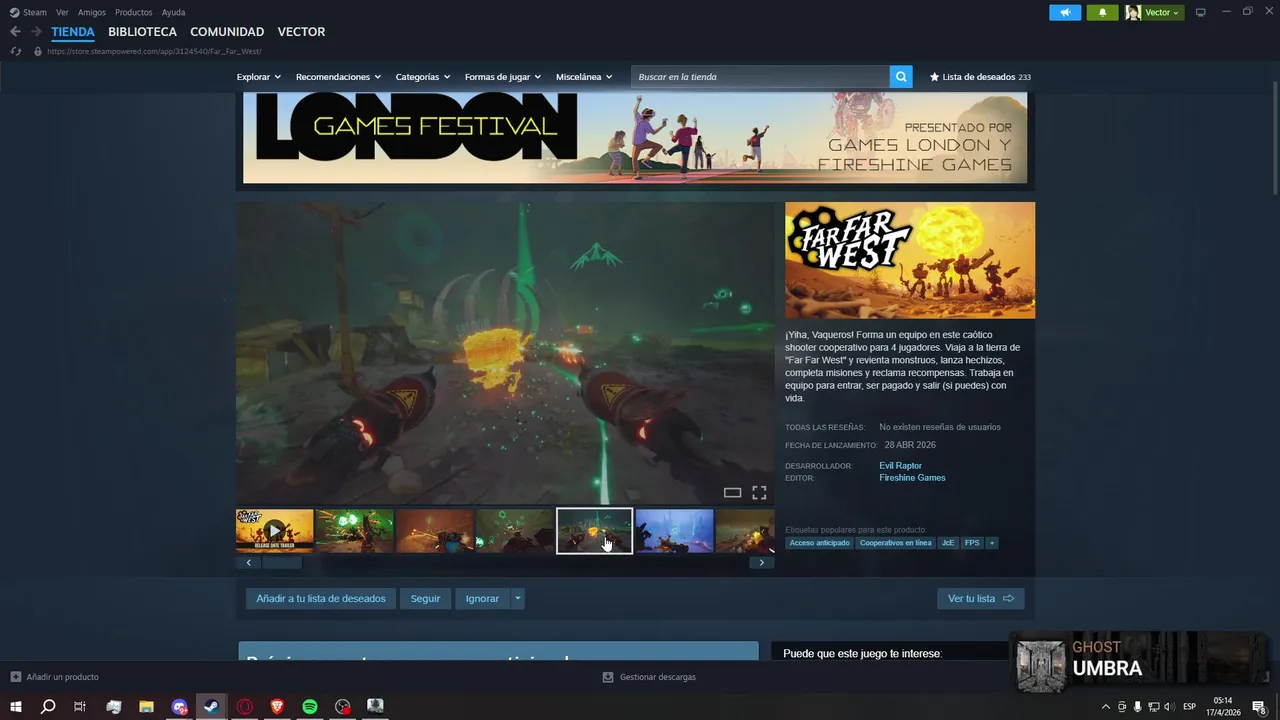Switch to the TIENDA tab

coord(73,32)
